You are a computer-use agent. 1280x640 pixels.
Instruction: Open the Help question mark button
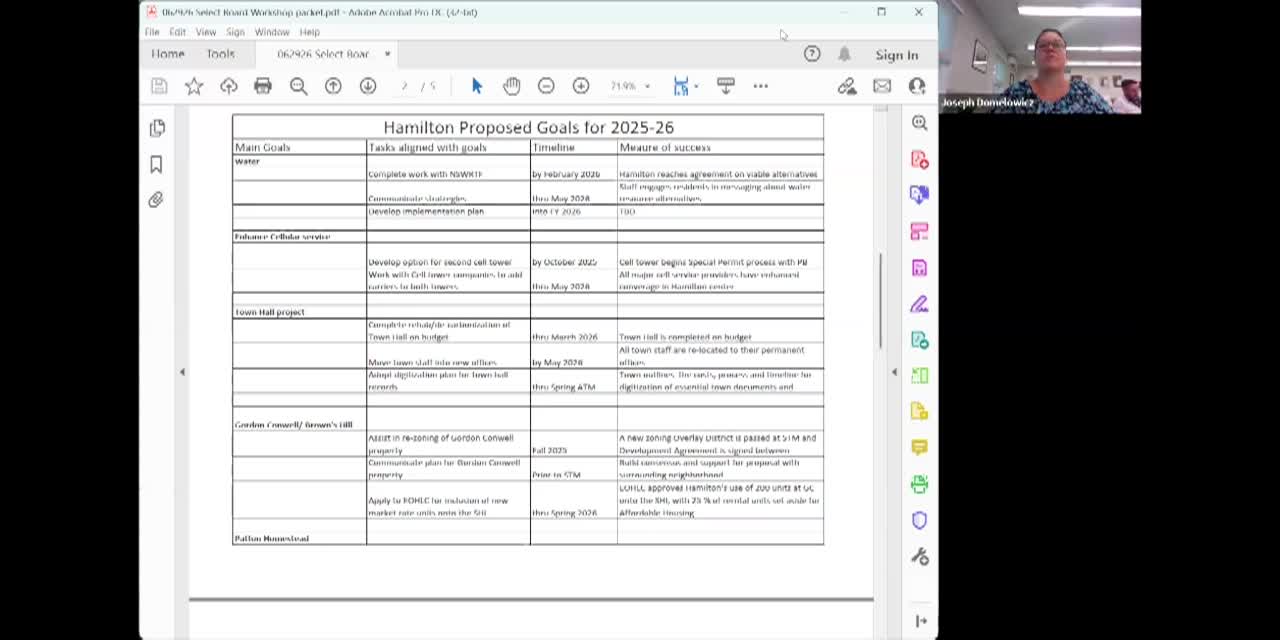pyautogui.click(x=812, y=54)
